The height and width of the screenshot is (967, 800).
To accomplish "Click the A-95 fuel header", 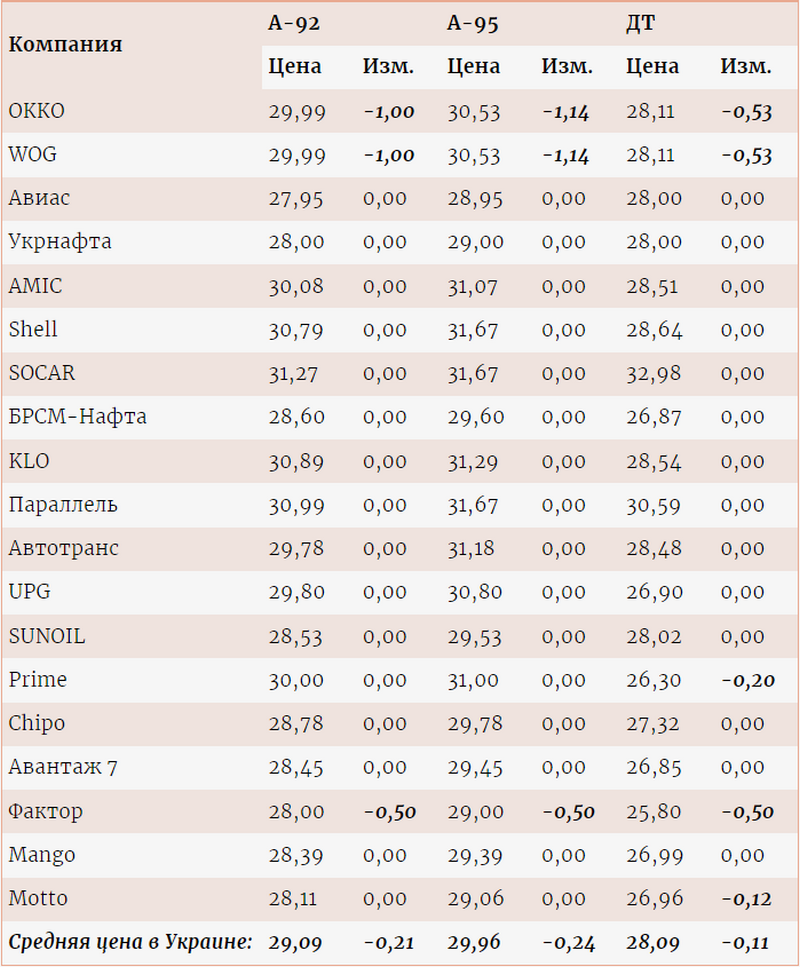I will (x=473, y=24).
